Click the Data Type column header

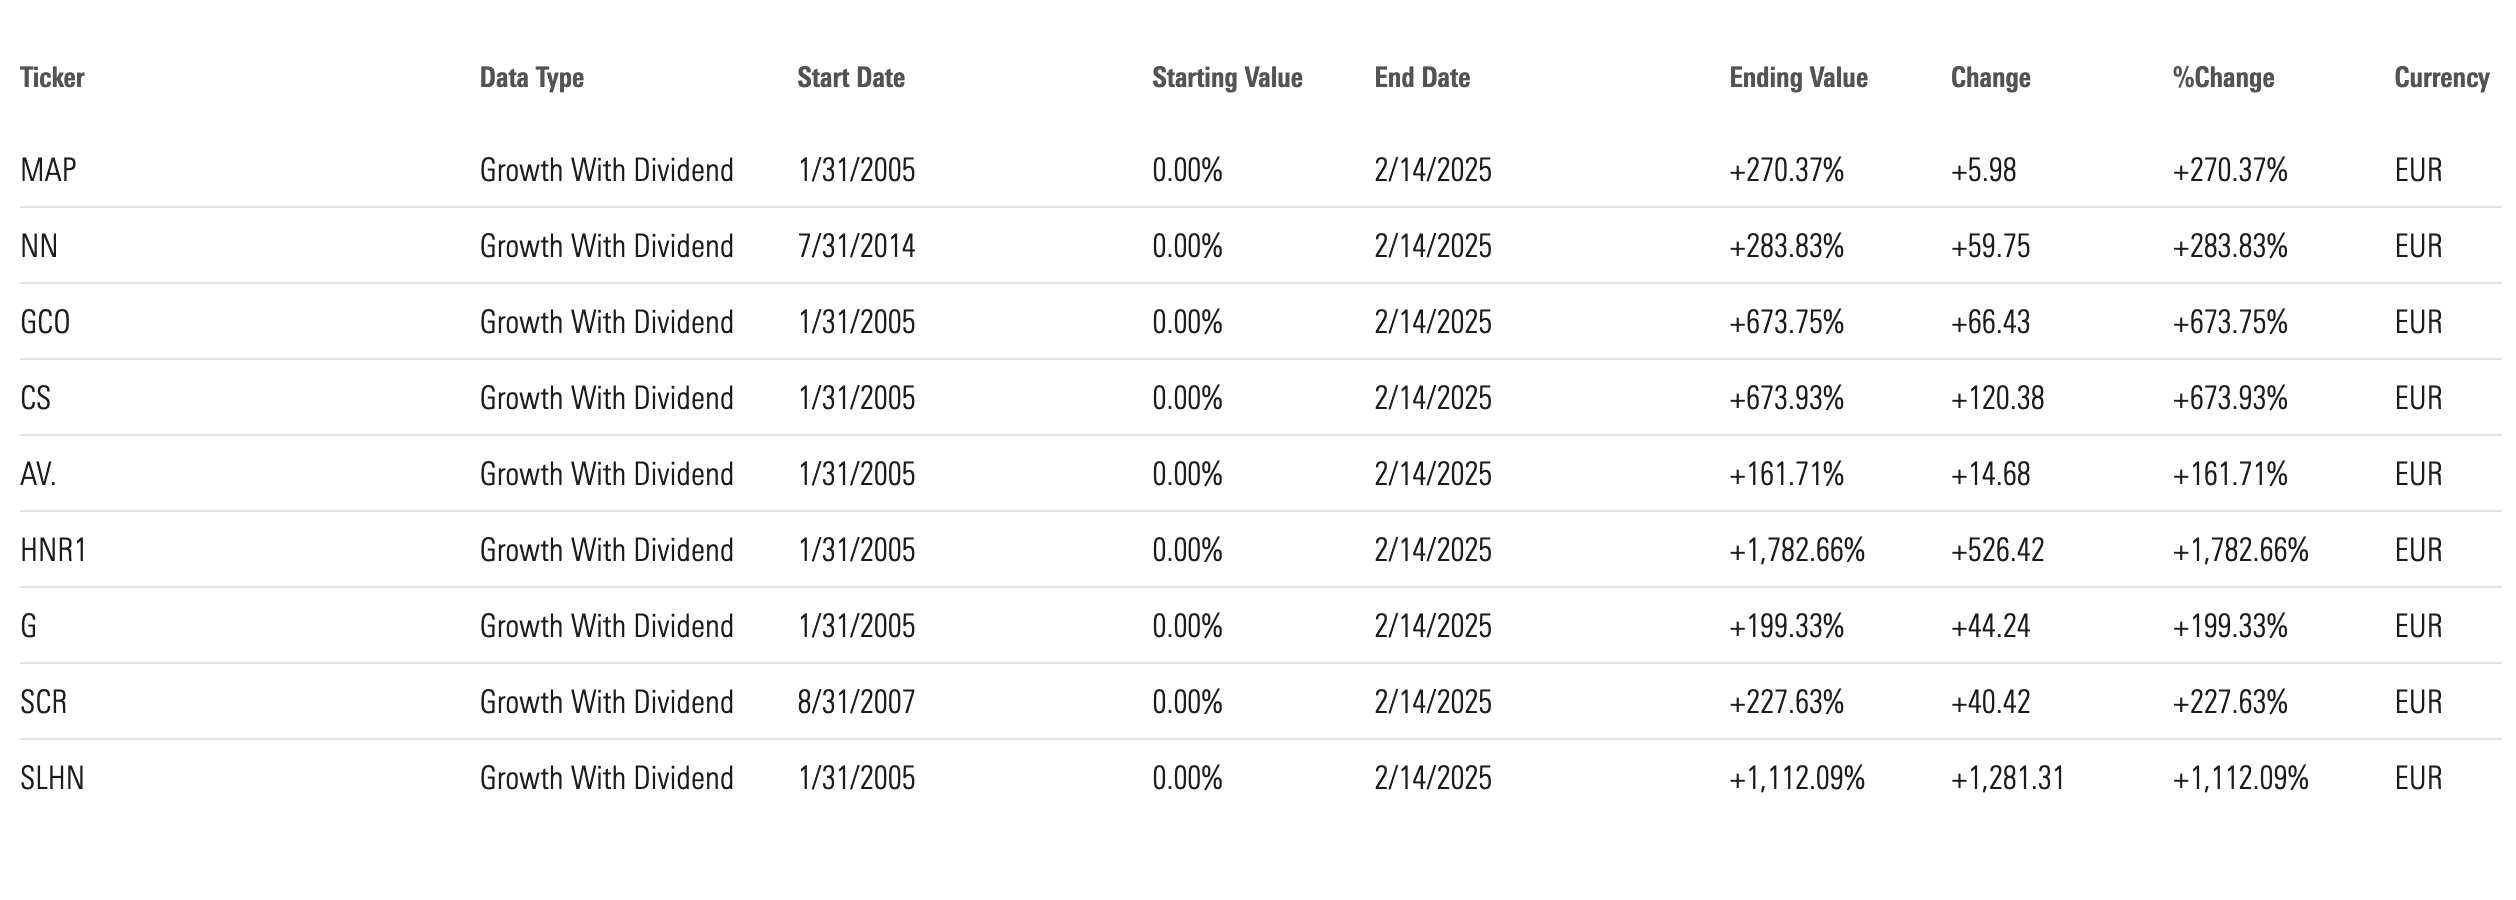pos(532,78)
